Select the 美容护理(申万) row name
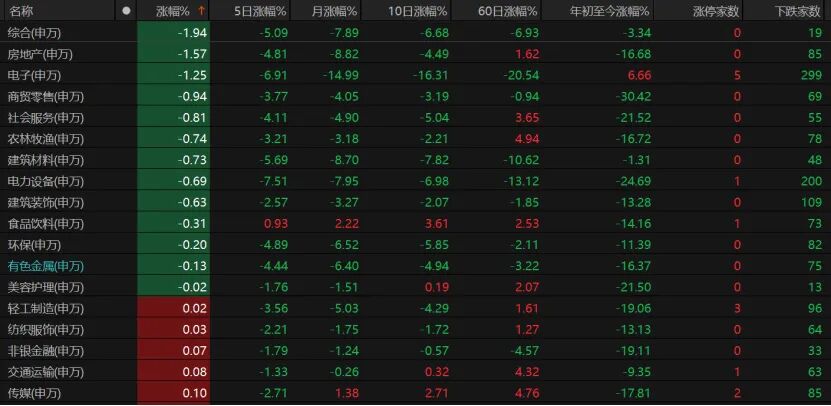 (46, 287)
